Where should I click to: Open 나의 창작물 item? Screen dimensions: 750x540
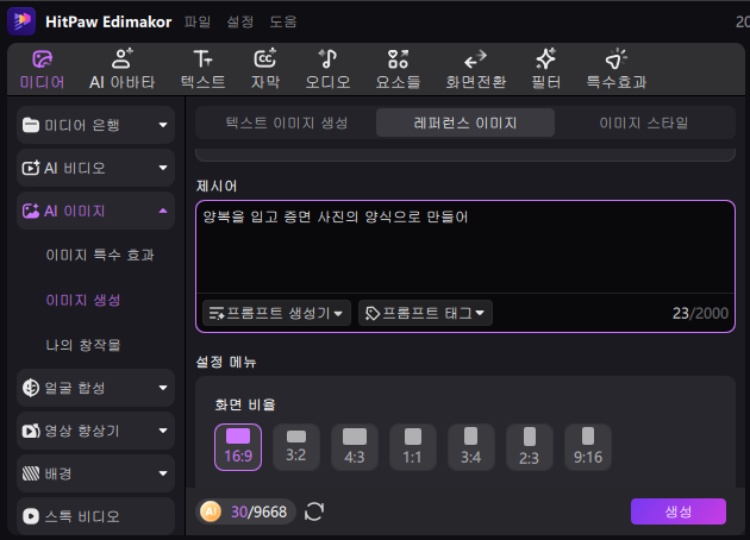[x=83, y=345]
